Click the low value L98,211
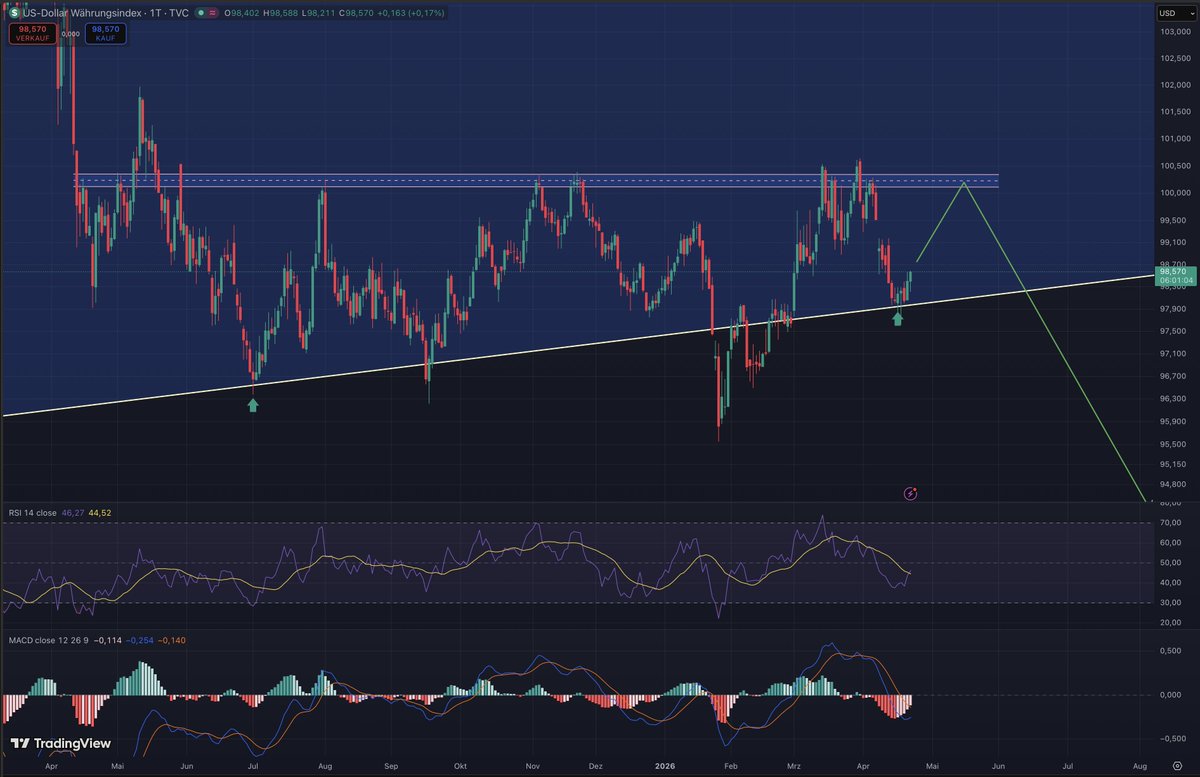1200x777 pixels. (x=318, y=13)
